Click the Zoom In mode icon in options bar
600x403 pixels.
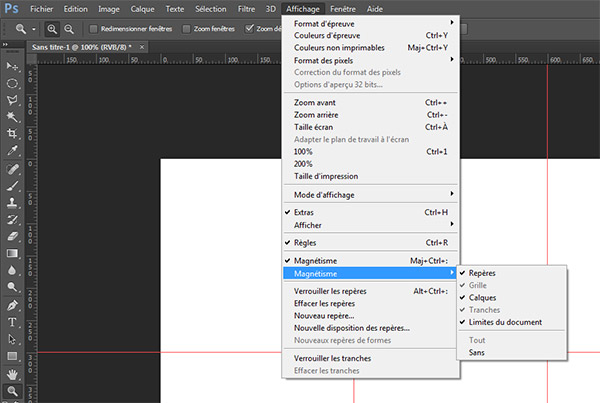click(52, 29)
